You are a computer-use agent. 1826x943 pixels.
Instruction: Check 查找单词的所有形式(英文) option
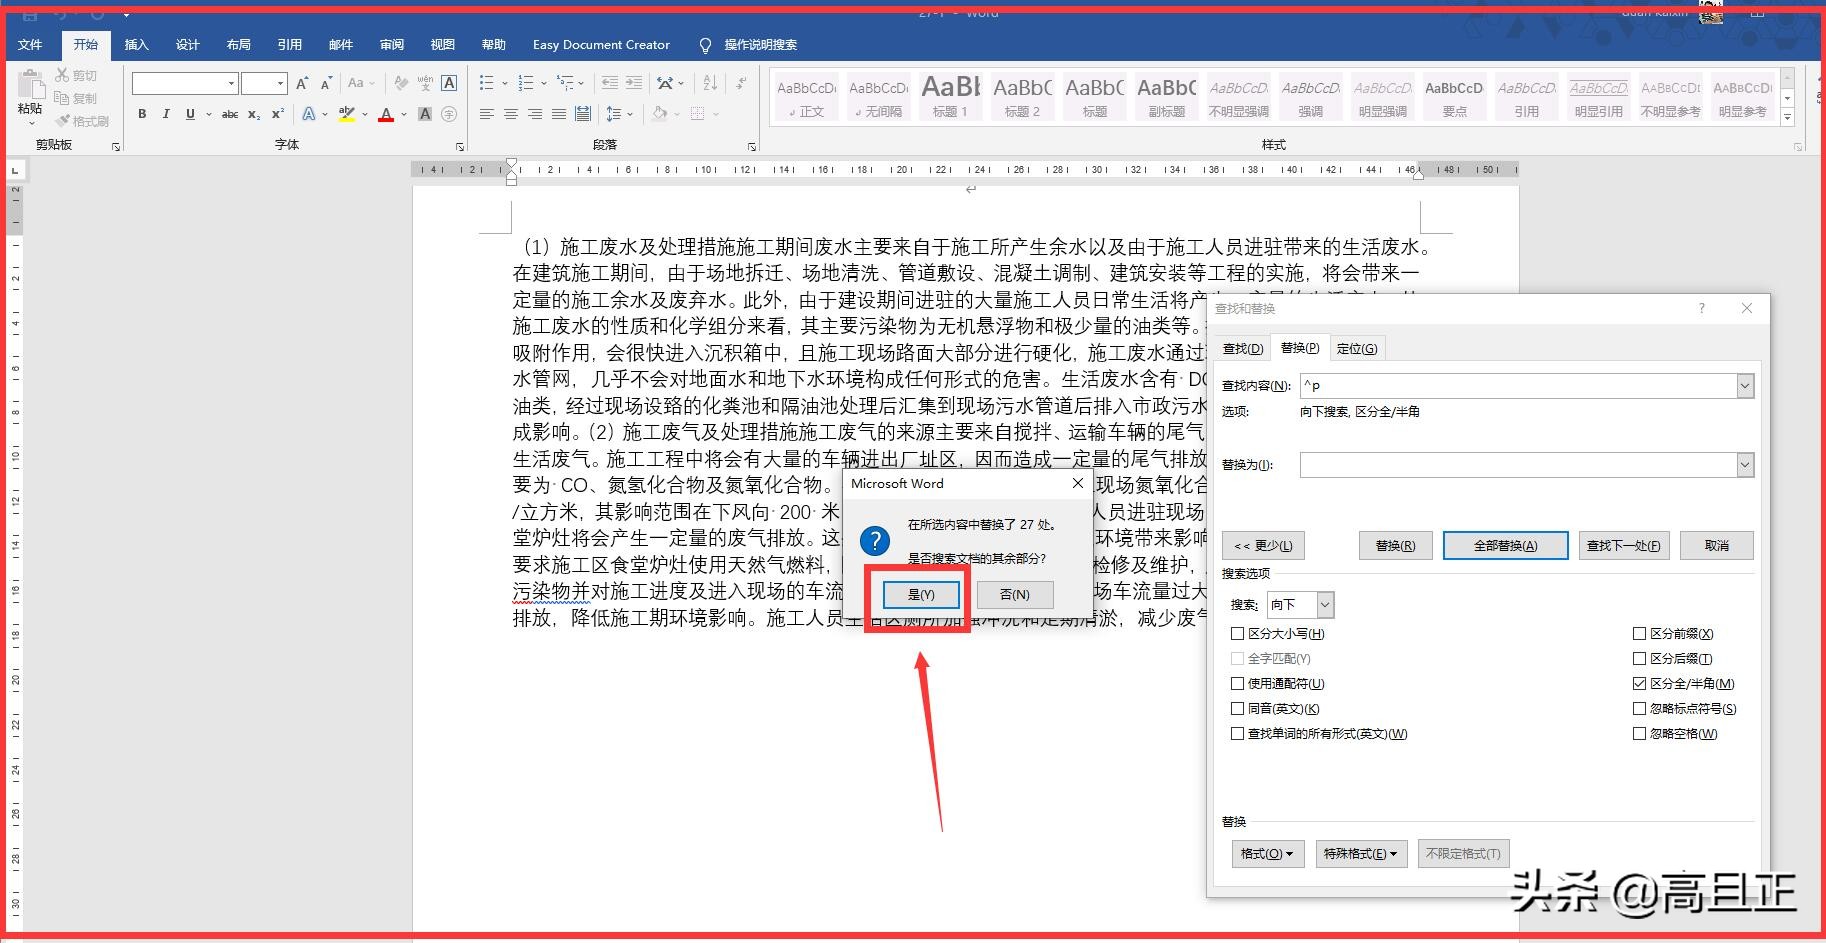point(1238,733)
